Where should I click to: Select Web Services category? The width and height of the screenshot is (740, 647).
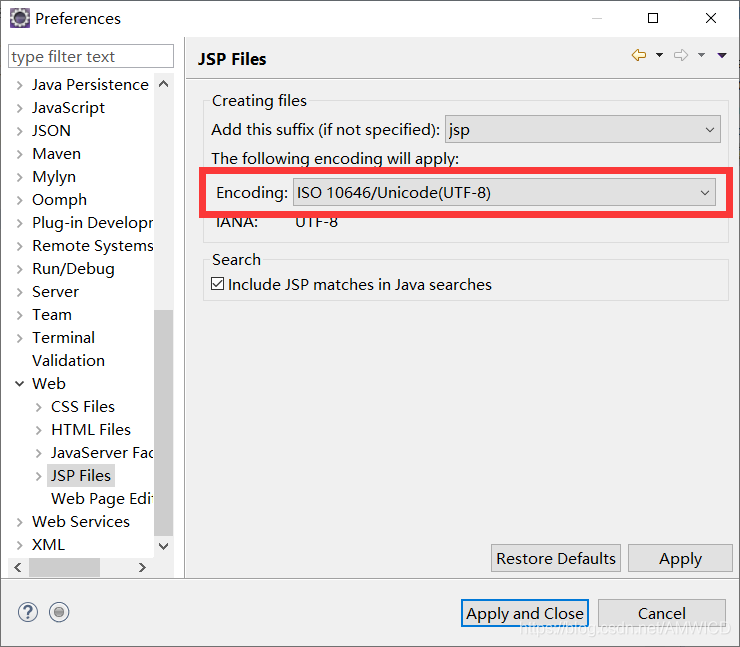81,521
